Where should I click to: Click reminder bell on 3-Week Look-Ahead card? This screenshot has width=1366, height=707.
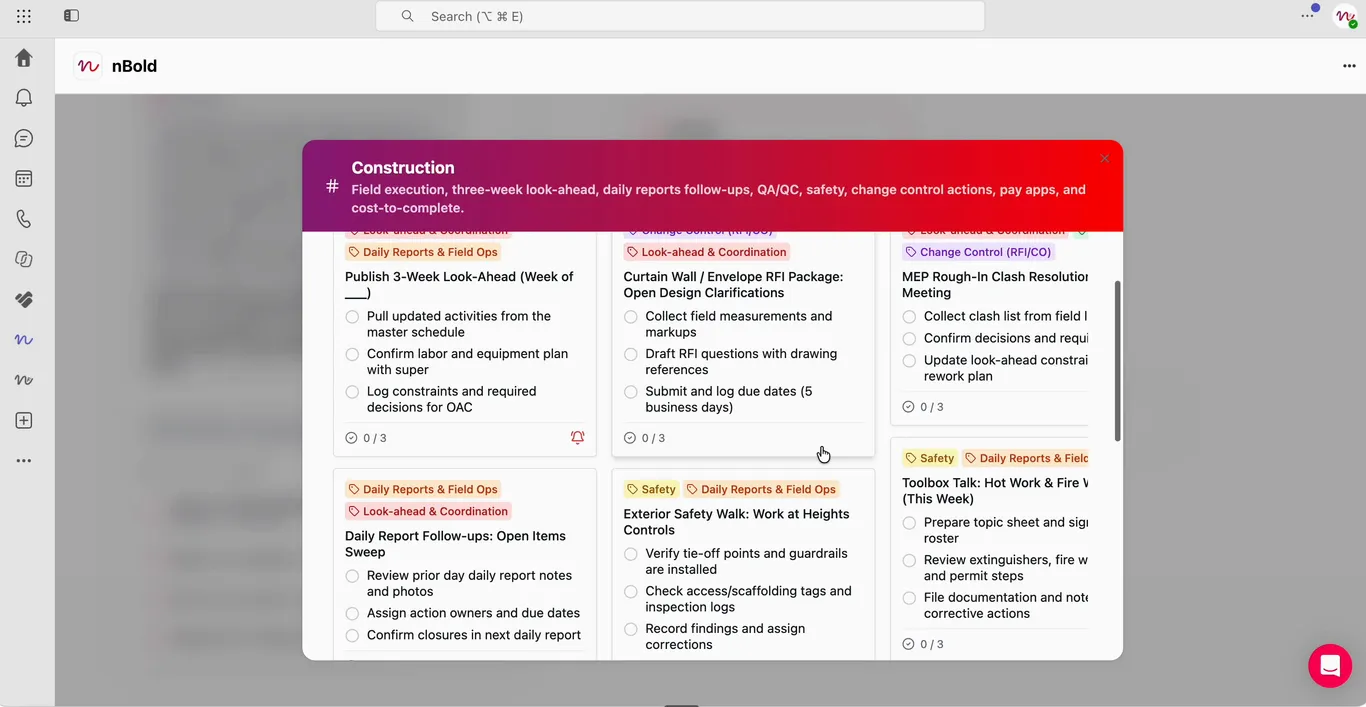pos(577,437)
